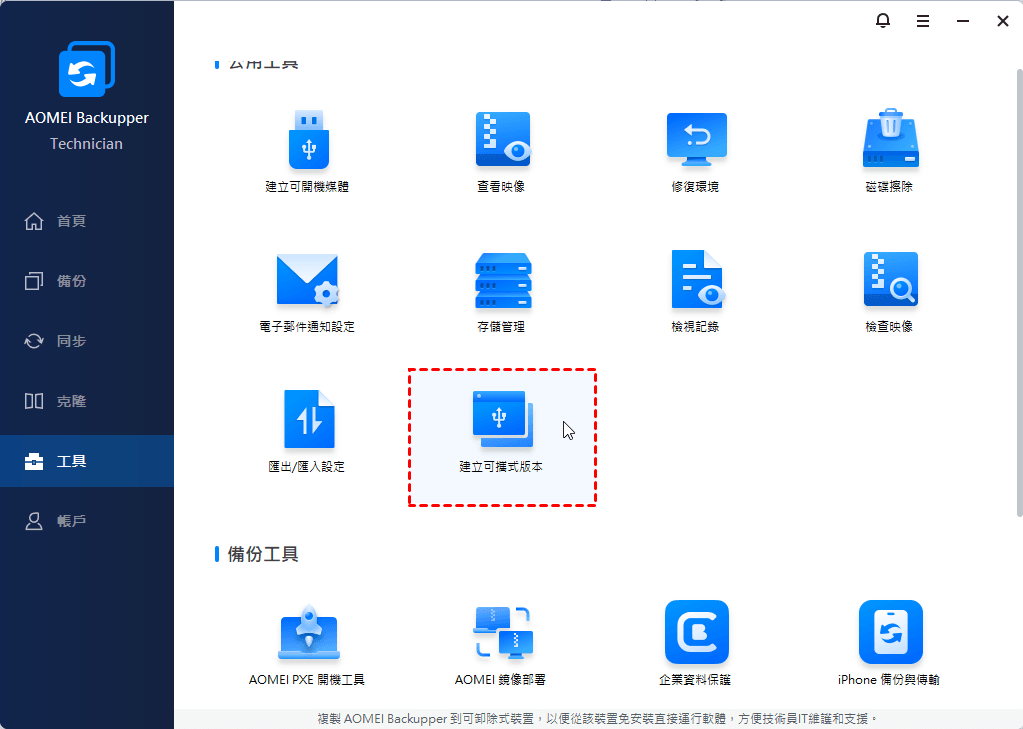Close the AOMEI Backupper window
Viewport: 1023px width, 729px height.
coord(1003,22)
